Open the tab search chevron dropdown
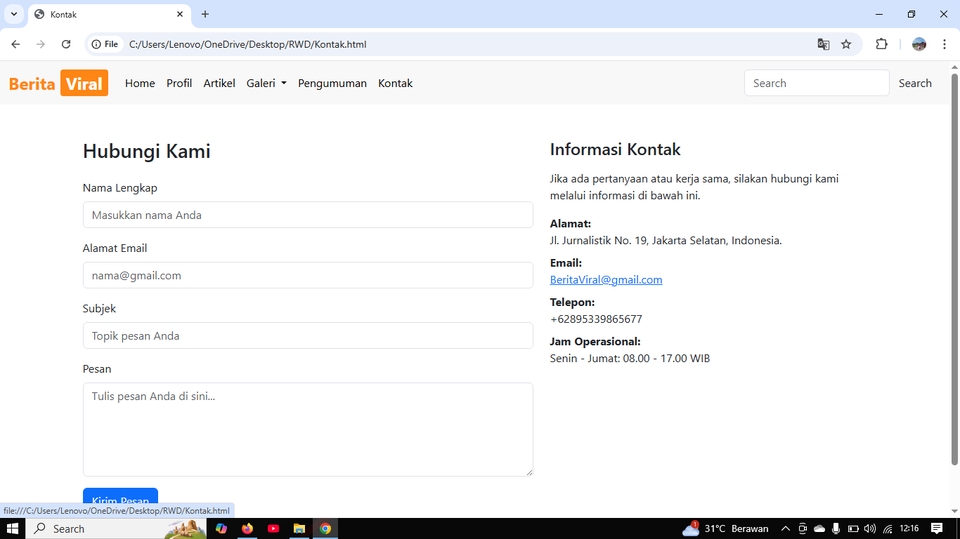960x539 pixels. [x=14, y=15]
